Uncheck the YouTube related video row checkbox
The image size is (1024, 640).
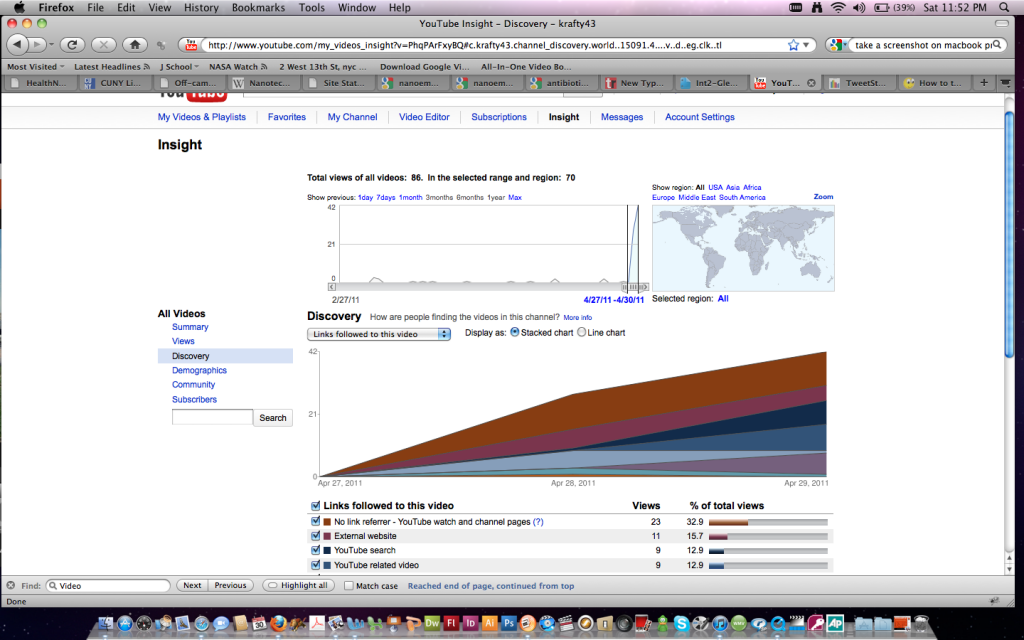pos(315,564)
